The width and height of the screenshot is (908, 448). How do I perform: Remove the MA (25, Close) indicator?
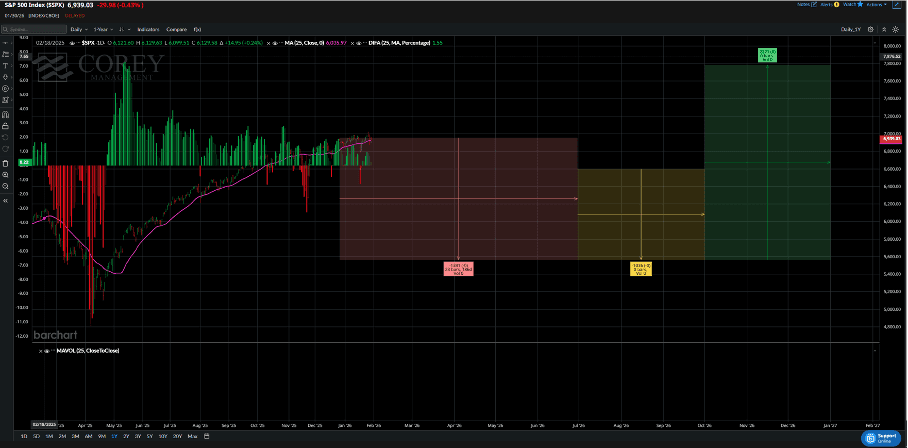[x=268, y=42]
